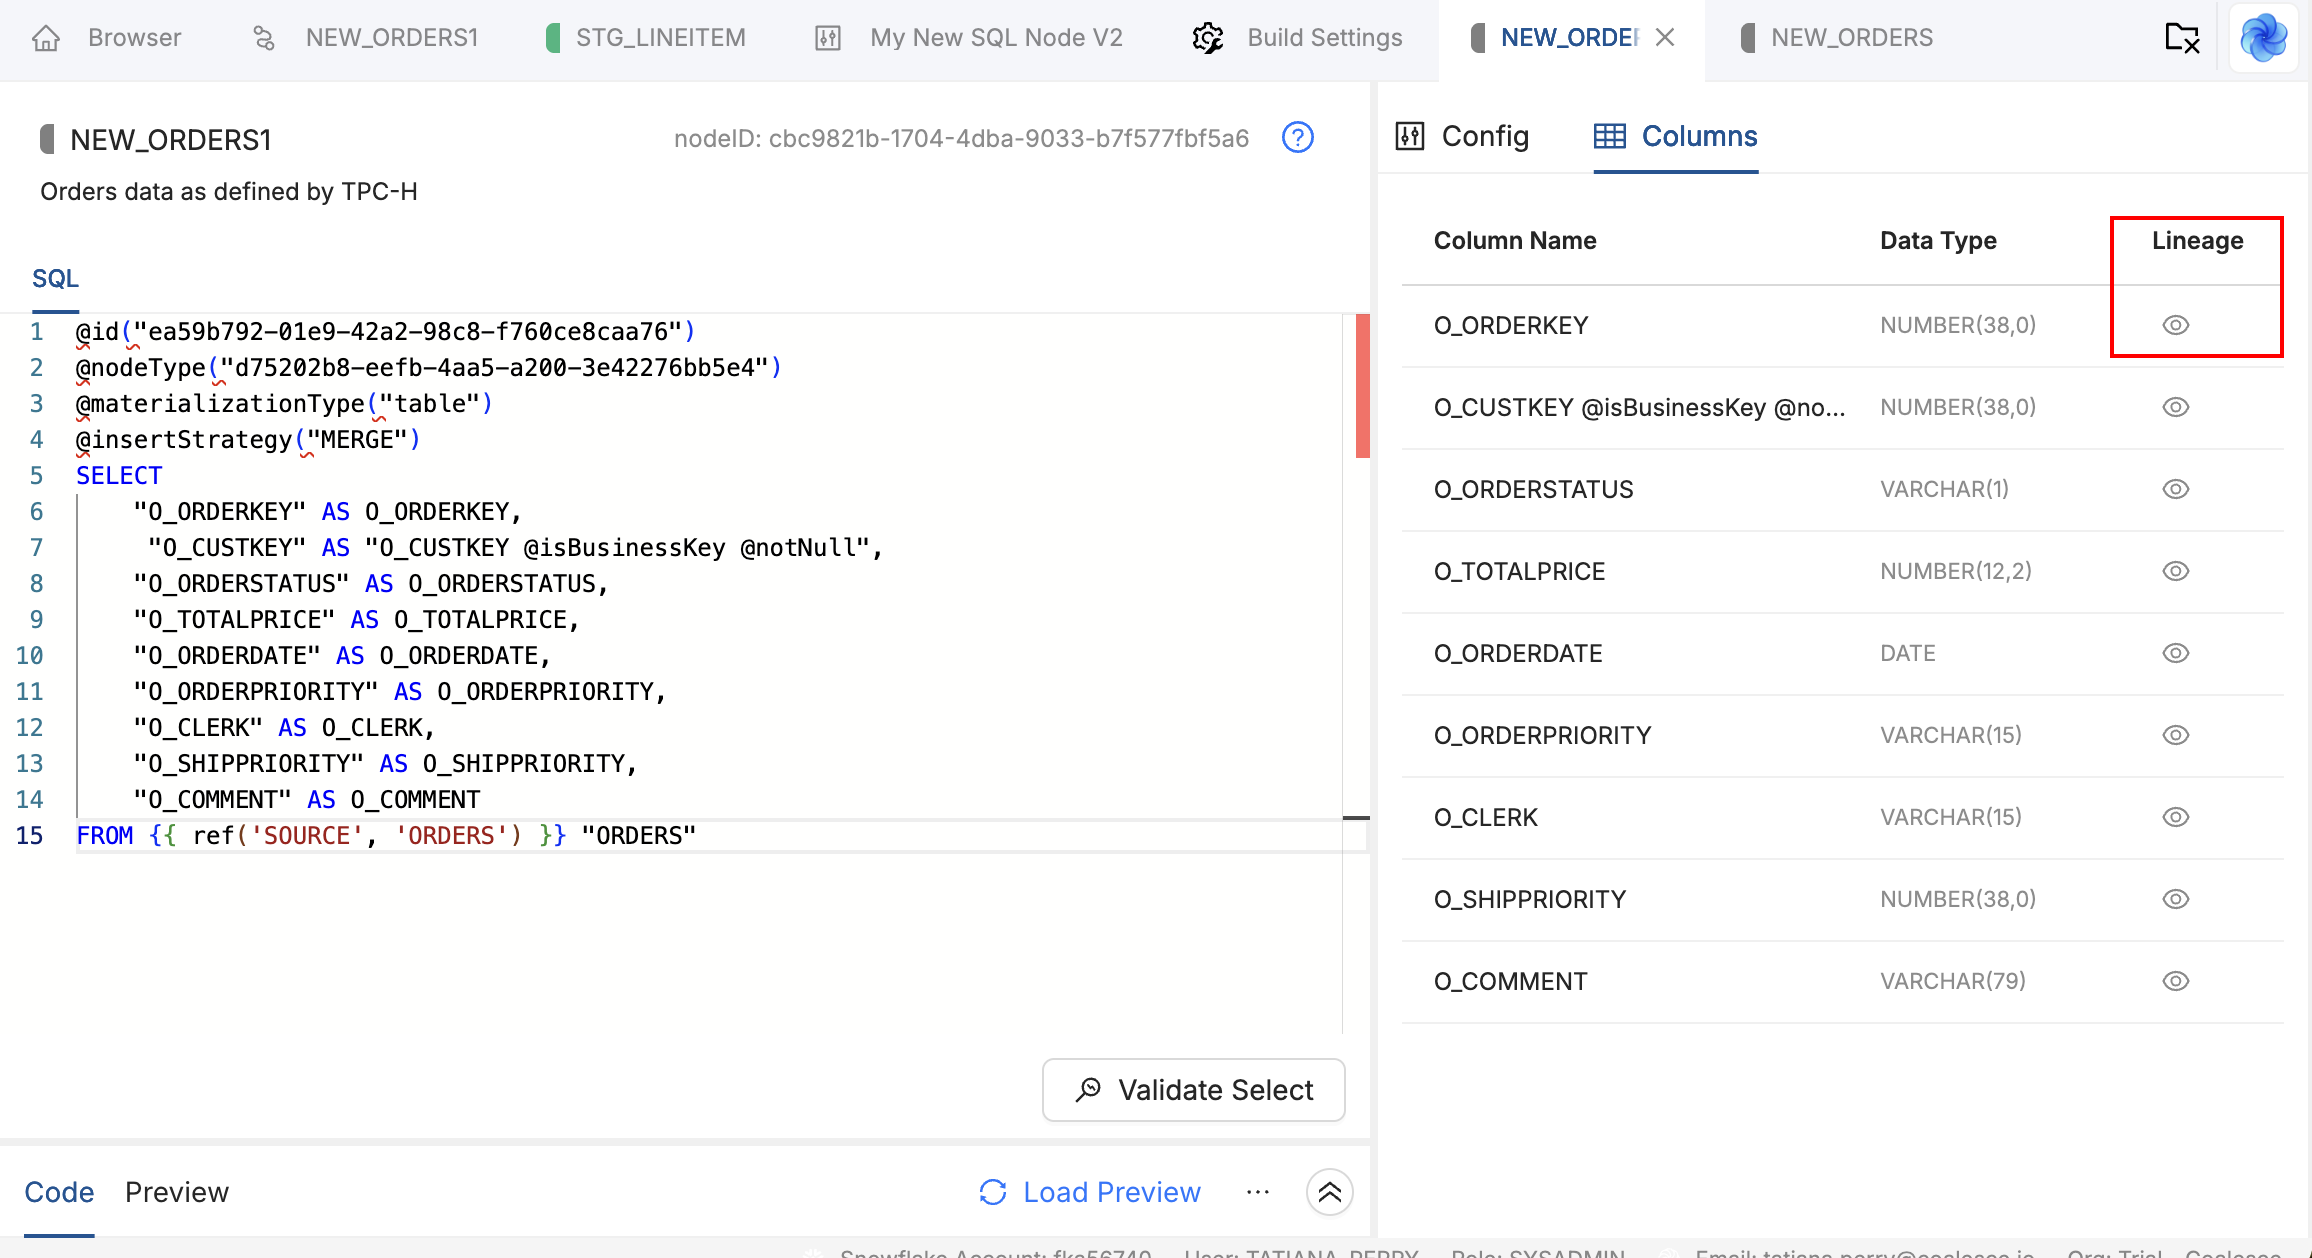This screenshot has width=2312, height=1258.
Task: Close the active NEW_ORDERS1 tab
Action: [x=1665, y=38]
